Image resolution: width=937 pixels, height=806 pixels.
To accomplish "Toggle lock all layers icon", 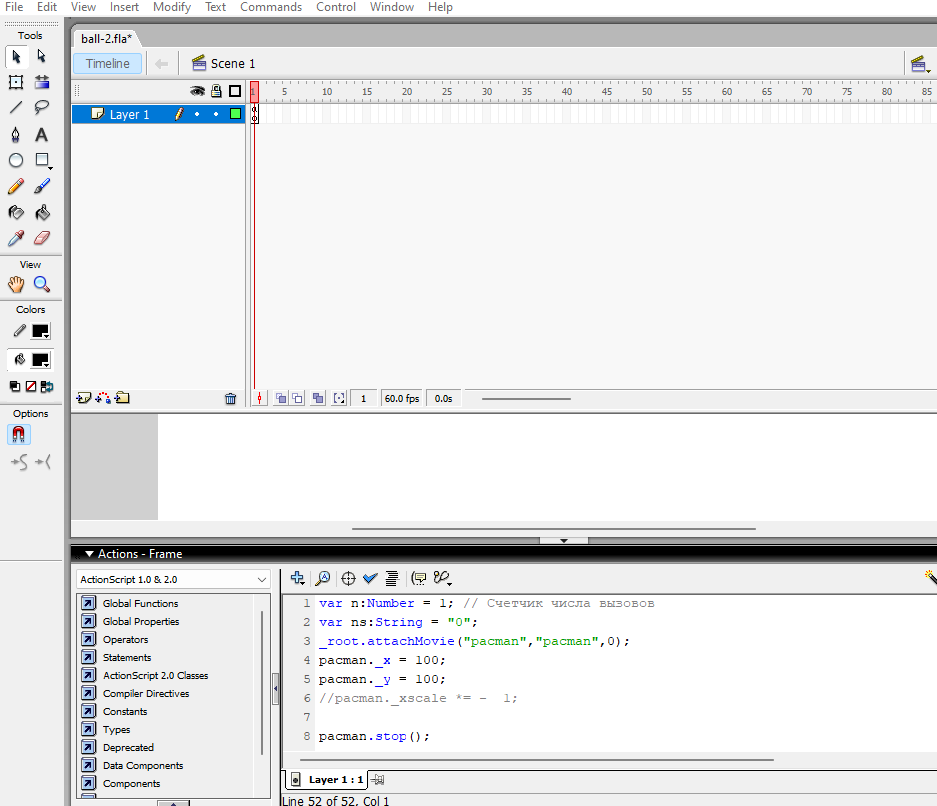I will [216, 91].
